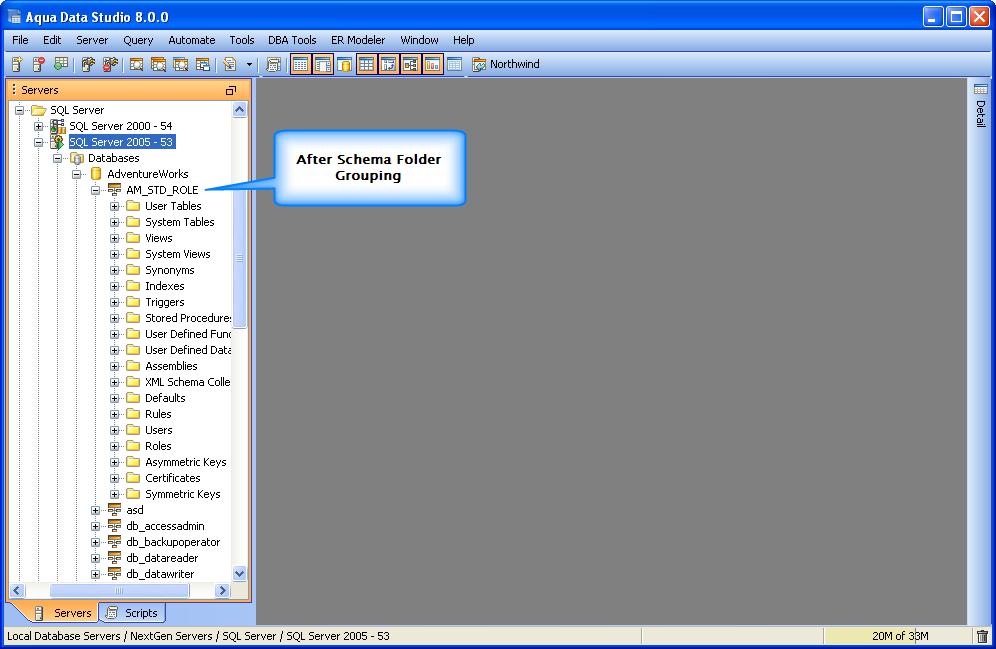Open the Tools menu
This screenshot has width=996, height=649.
[x=242, y=40]
